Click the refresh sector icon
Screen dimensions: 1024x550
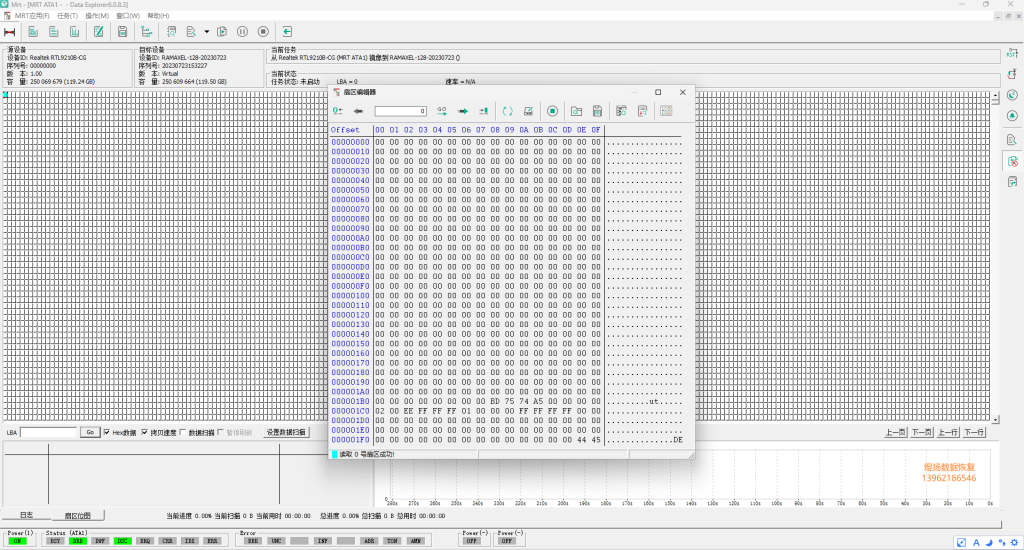(x=507, y=111)
